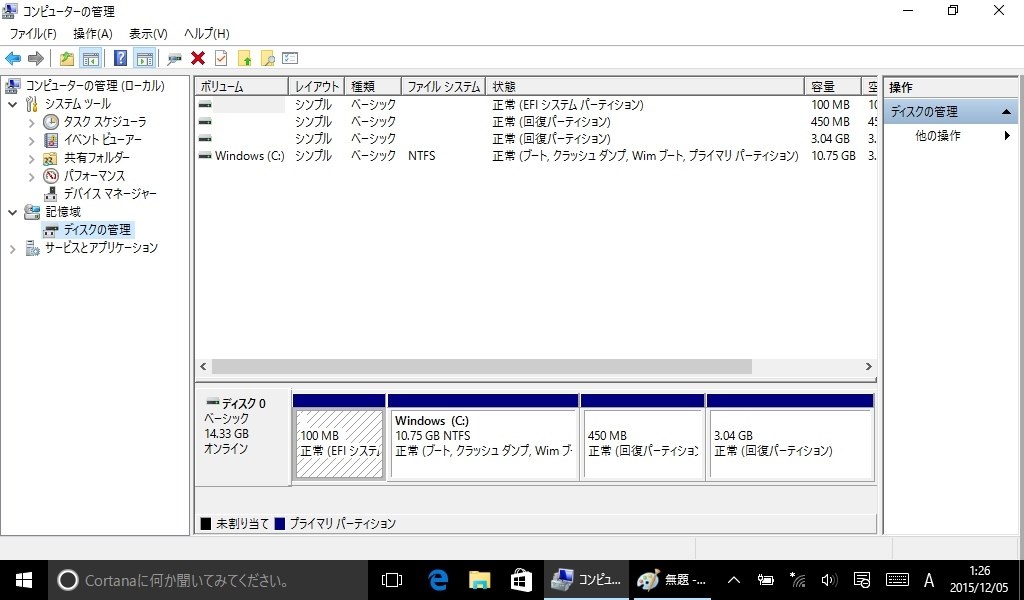
Task: Click the blue Back arrow in toolbar
Action: 13,59
